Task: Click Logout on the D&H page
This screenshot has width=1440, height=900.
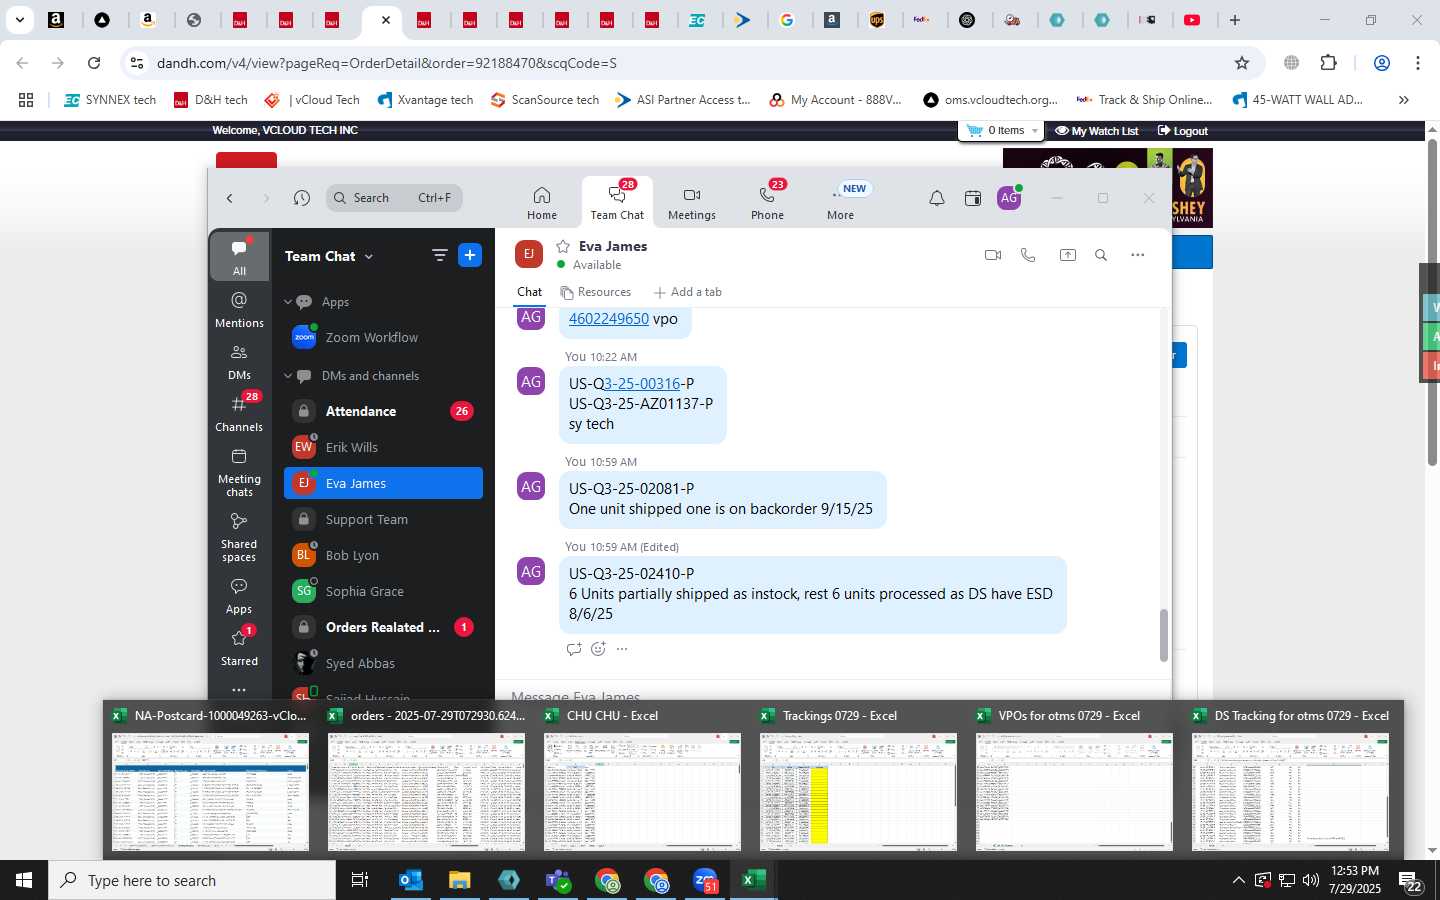Action: point(1182,131)
